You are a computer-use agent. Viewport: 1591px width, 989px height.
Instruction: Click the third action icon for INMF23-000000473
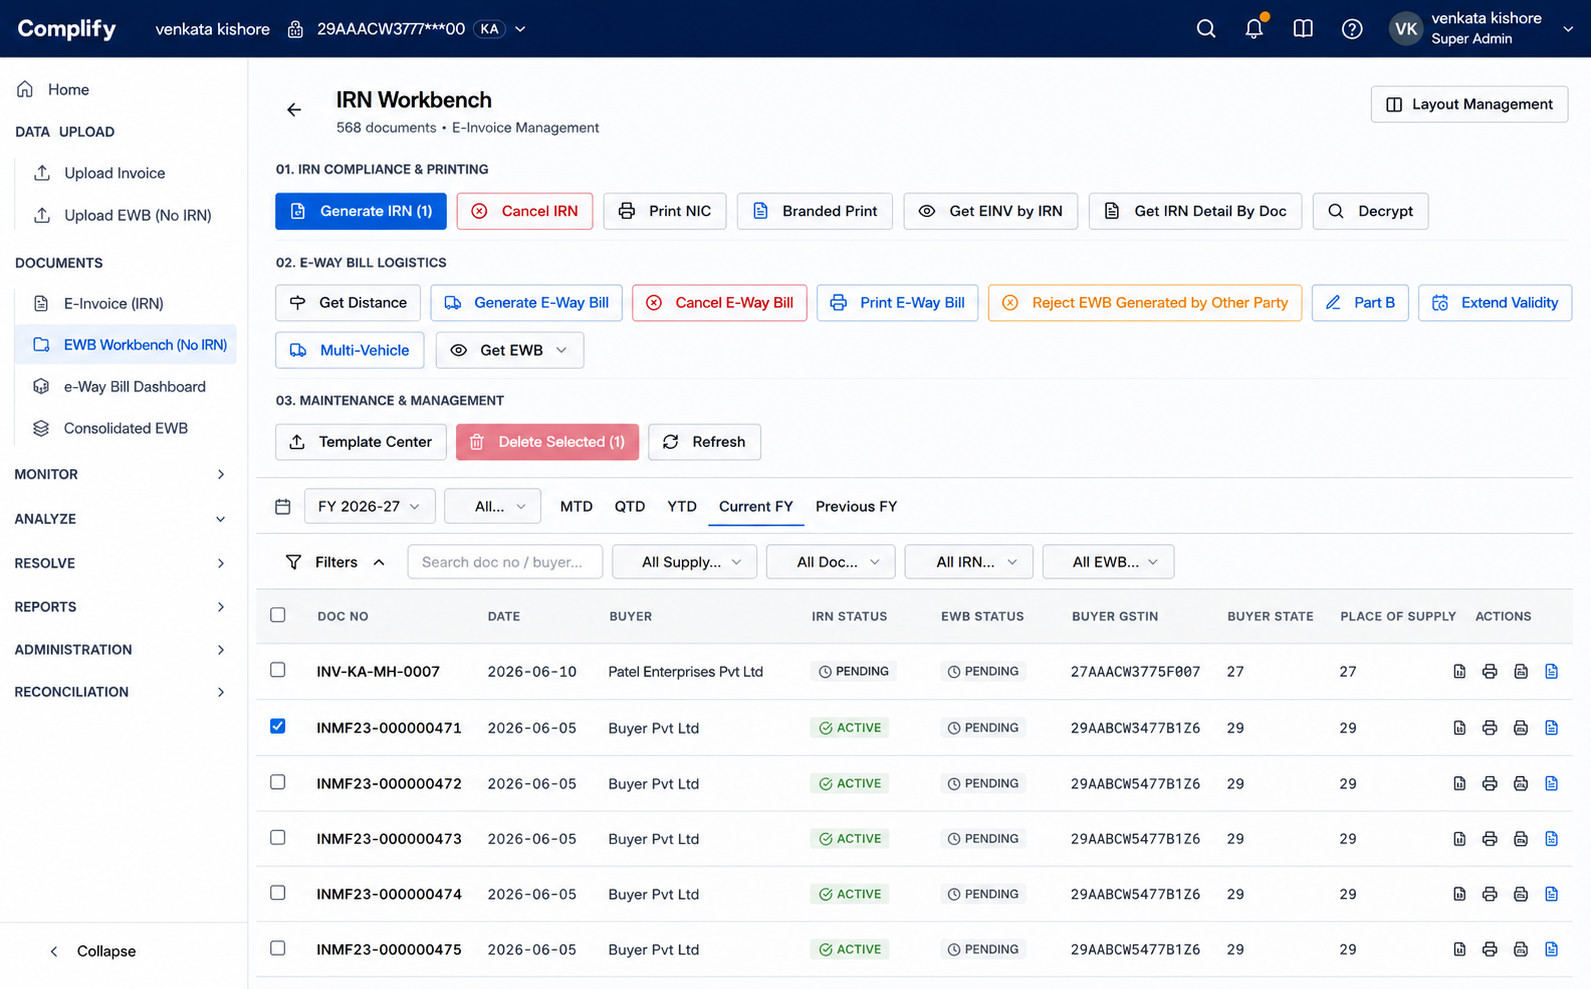[x=1521, y=839]
